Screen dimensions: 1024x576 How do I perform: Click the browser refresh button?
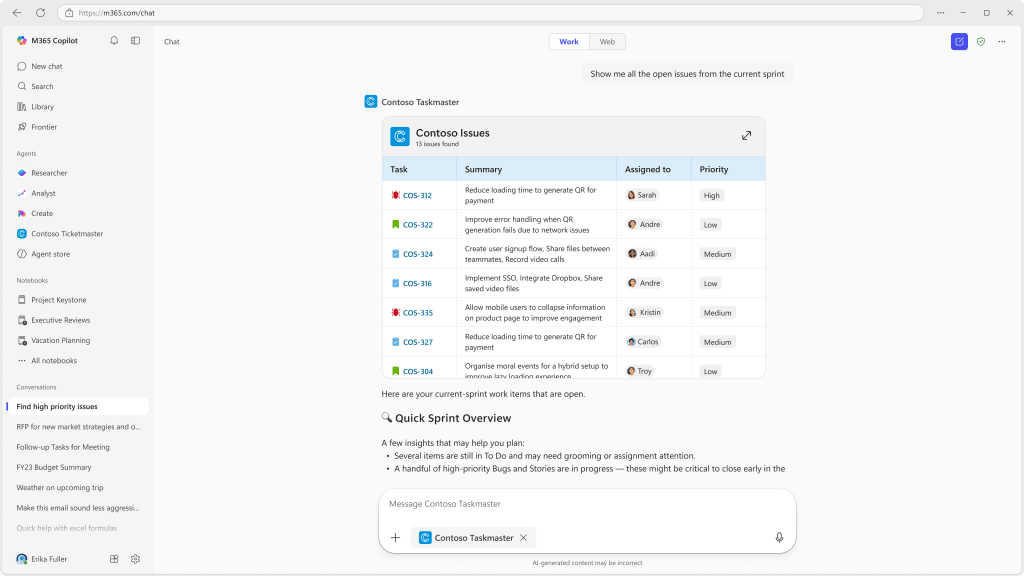(40, 13)
